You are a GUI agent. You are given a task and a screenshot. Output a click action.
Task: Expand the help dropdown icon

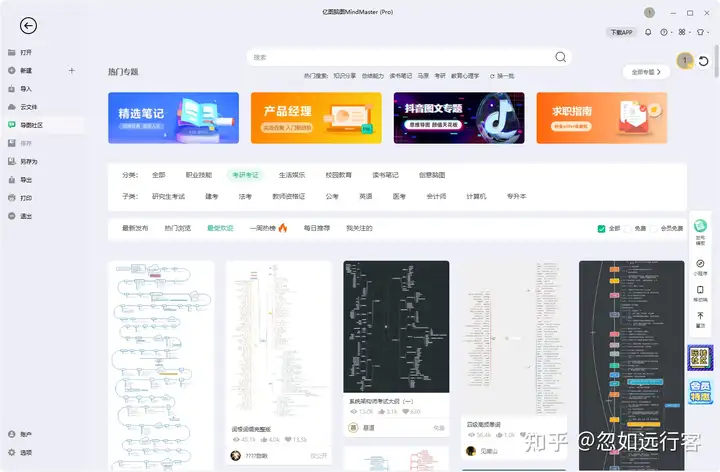[x=666, y=32]
